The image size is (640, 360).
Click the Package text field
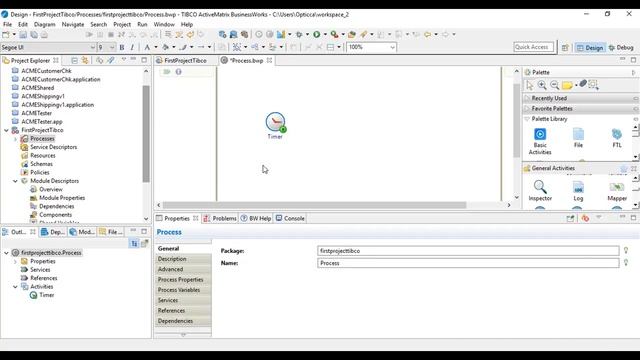tap(468, 251)
